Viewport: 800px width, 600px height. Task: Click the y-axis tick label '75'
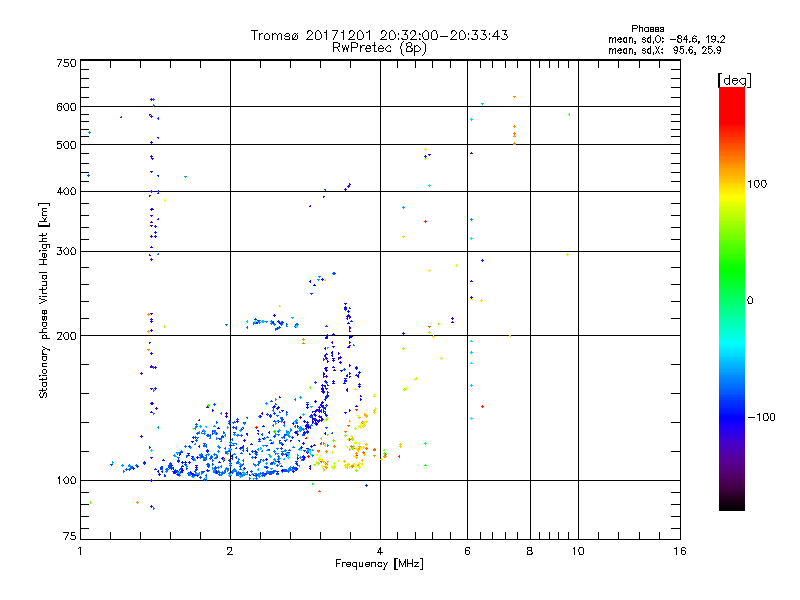[70, 536]
